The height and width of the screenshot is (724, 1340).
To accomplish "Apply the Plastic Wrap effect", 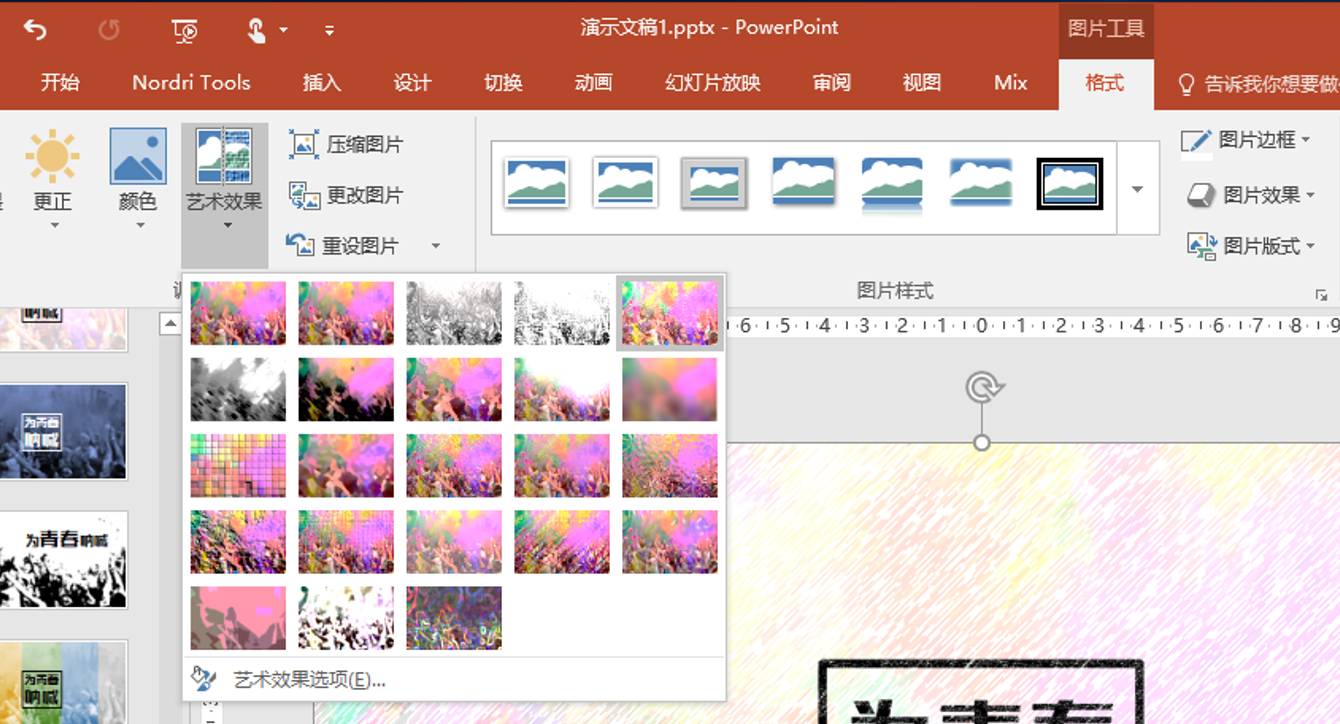I will [x=670, y=541].
